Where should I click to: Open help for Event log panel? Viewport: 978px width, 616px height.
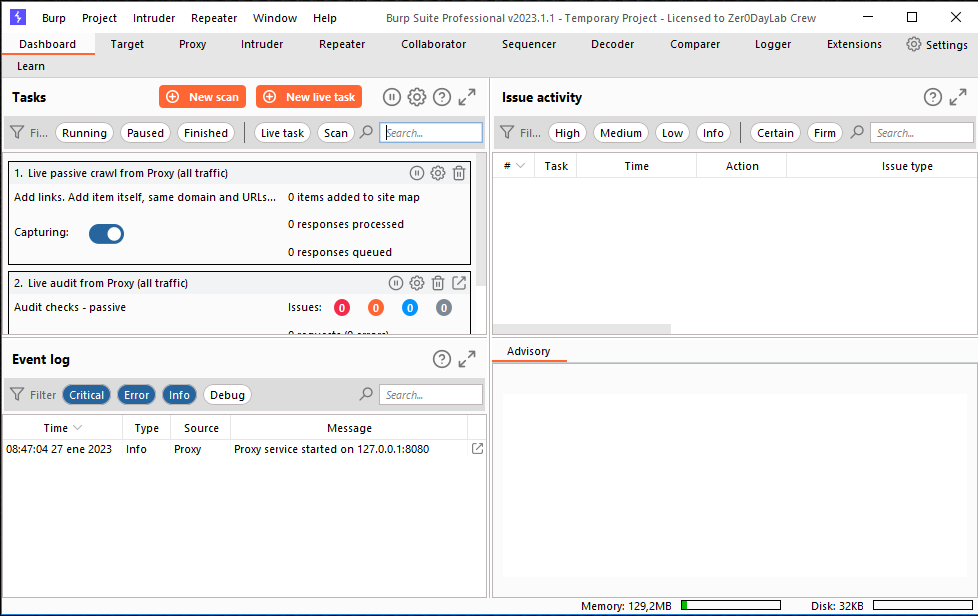tap(442, 359)
